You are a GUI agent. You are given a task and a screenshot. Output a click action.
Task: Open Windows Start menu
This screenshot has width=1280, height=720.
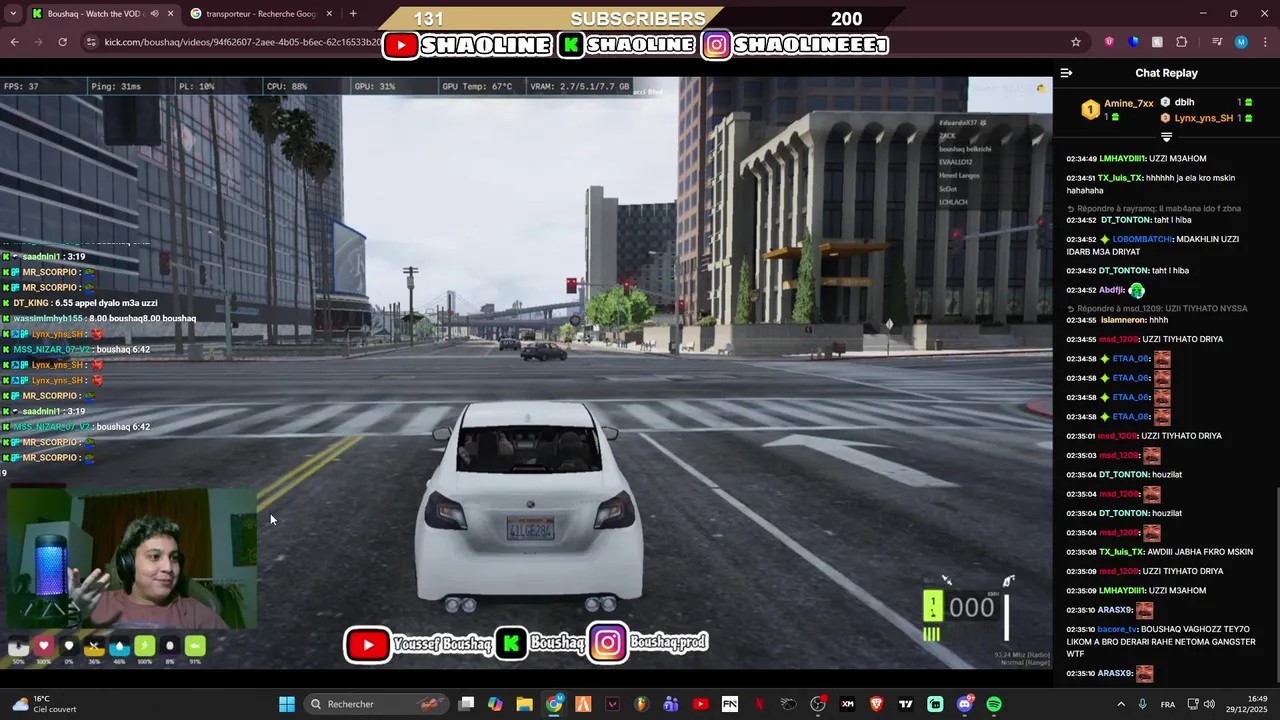[287, 704]
